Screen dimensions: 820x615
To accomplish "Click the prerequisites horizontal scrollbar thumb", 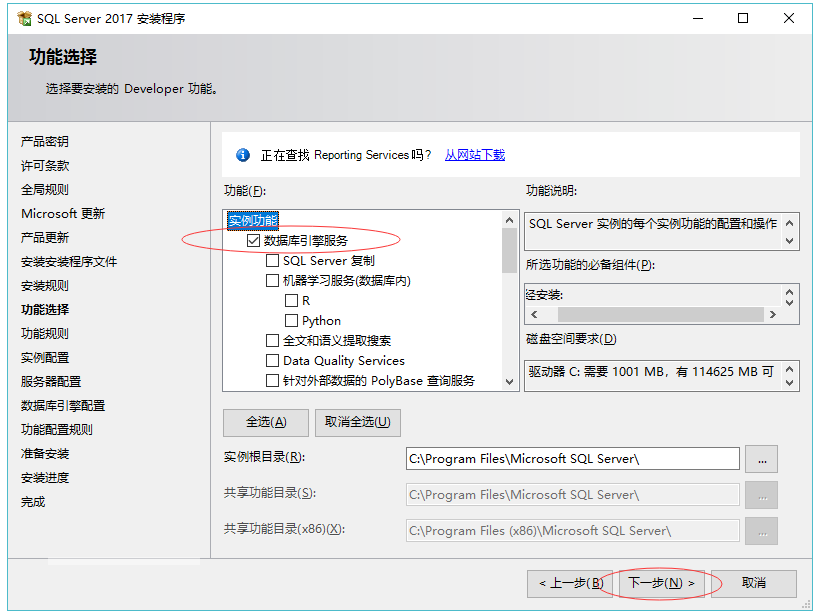I will click(x=661, y=315).
